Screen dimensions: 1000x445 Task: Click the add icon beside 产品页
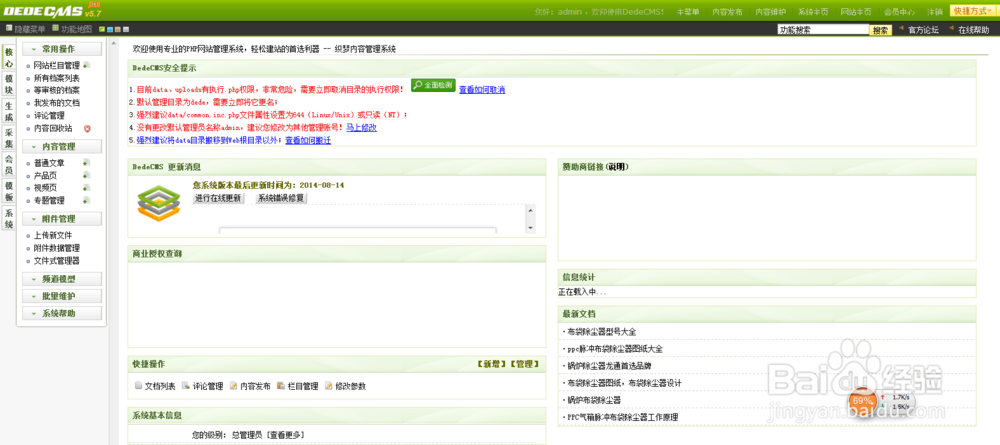click(86, 175)
